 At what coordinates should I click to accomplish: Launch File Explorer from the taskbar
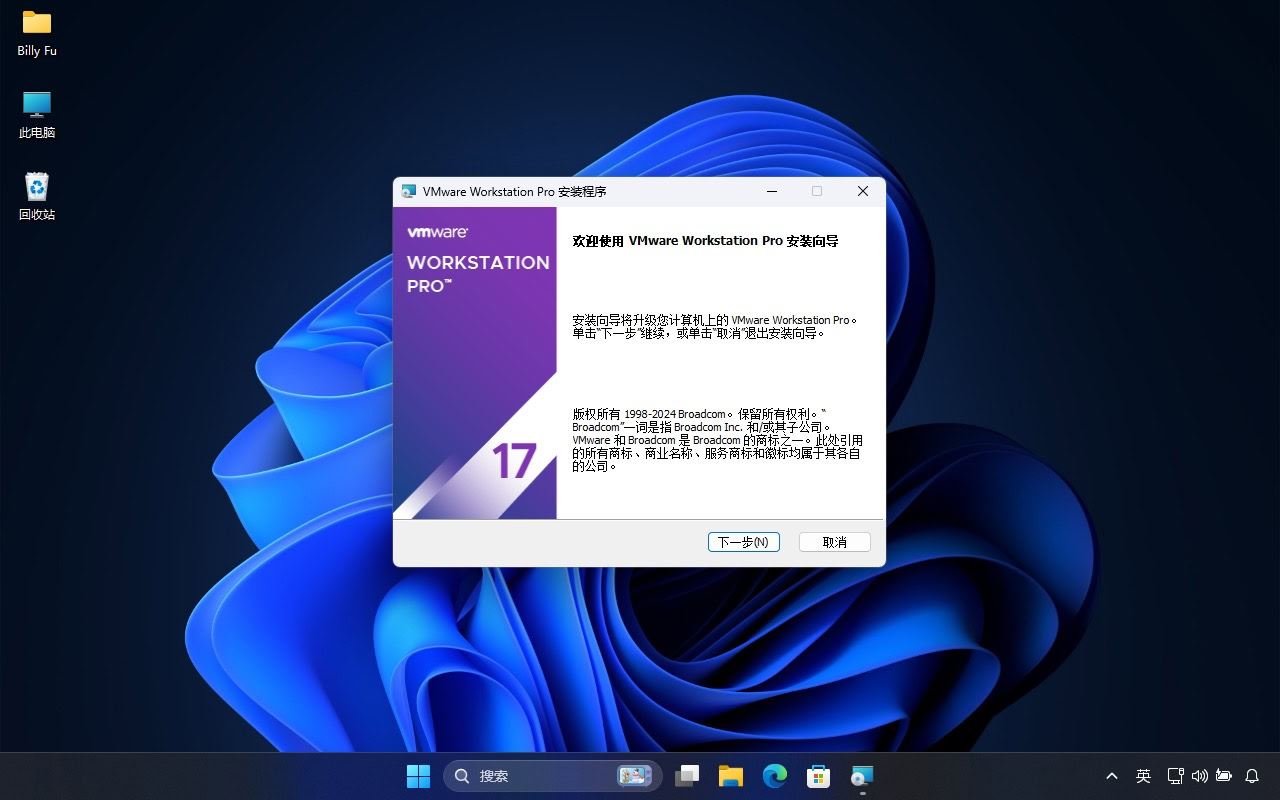tap(731, 776)
